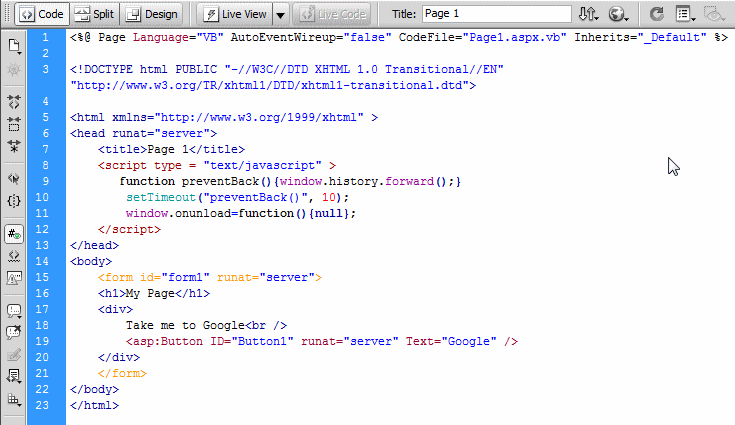Screen dimensions: 735x425
Task: Click the closing </script> tag
Action: (129, 229)
